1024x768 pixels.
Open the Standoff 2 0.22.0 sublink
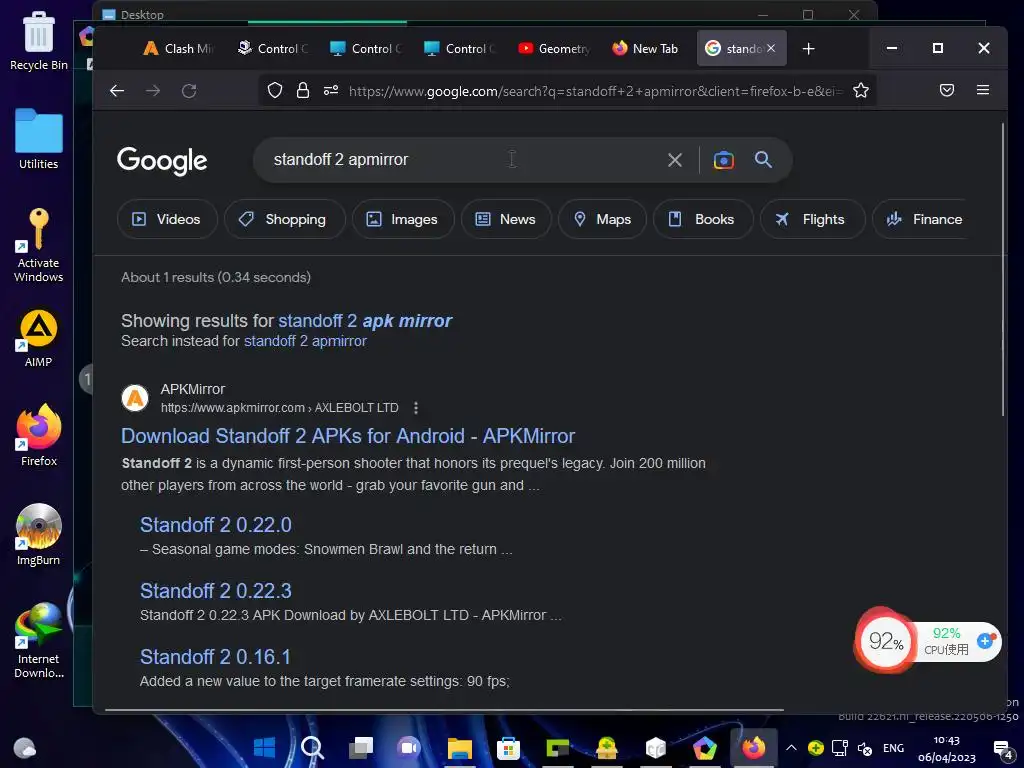click(x=216, y=525)
